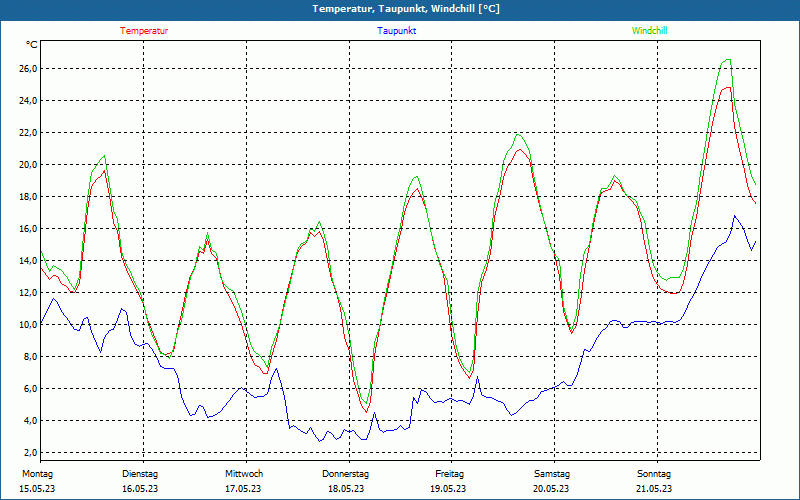
Task: Click the 20,0 y-axis value
Action: pos(29,164)
